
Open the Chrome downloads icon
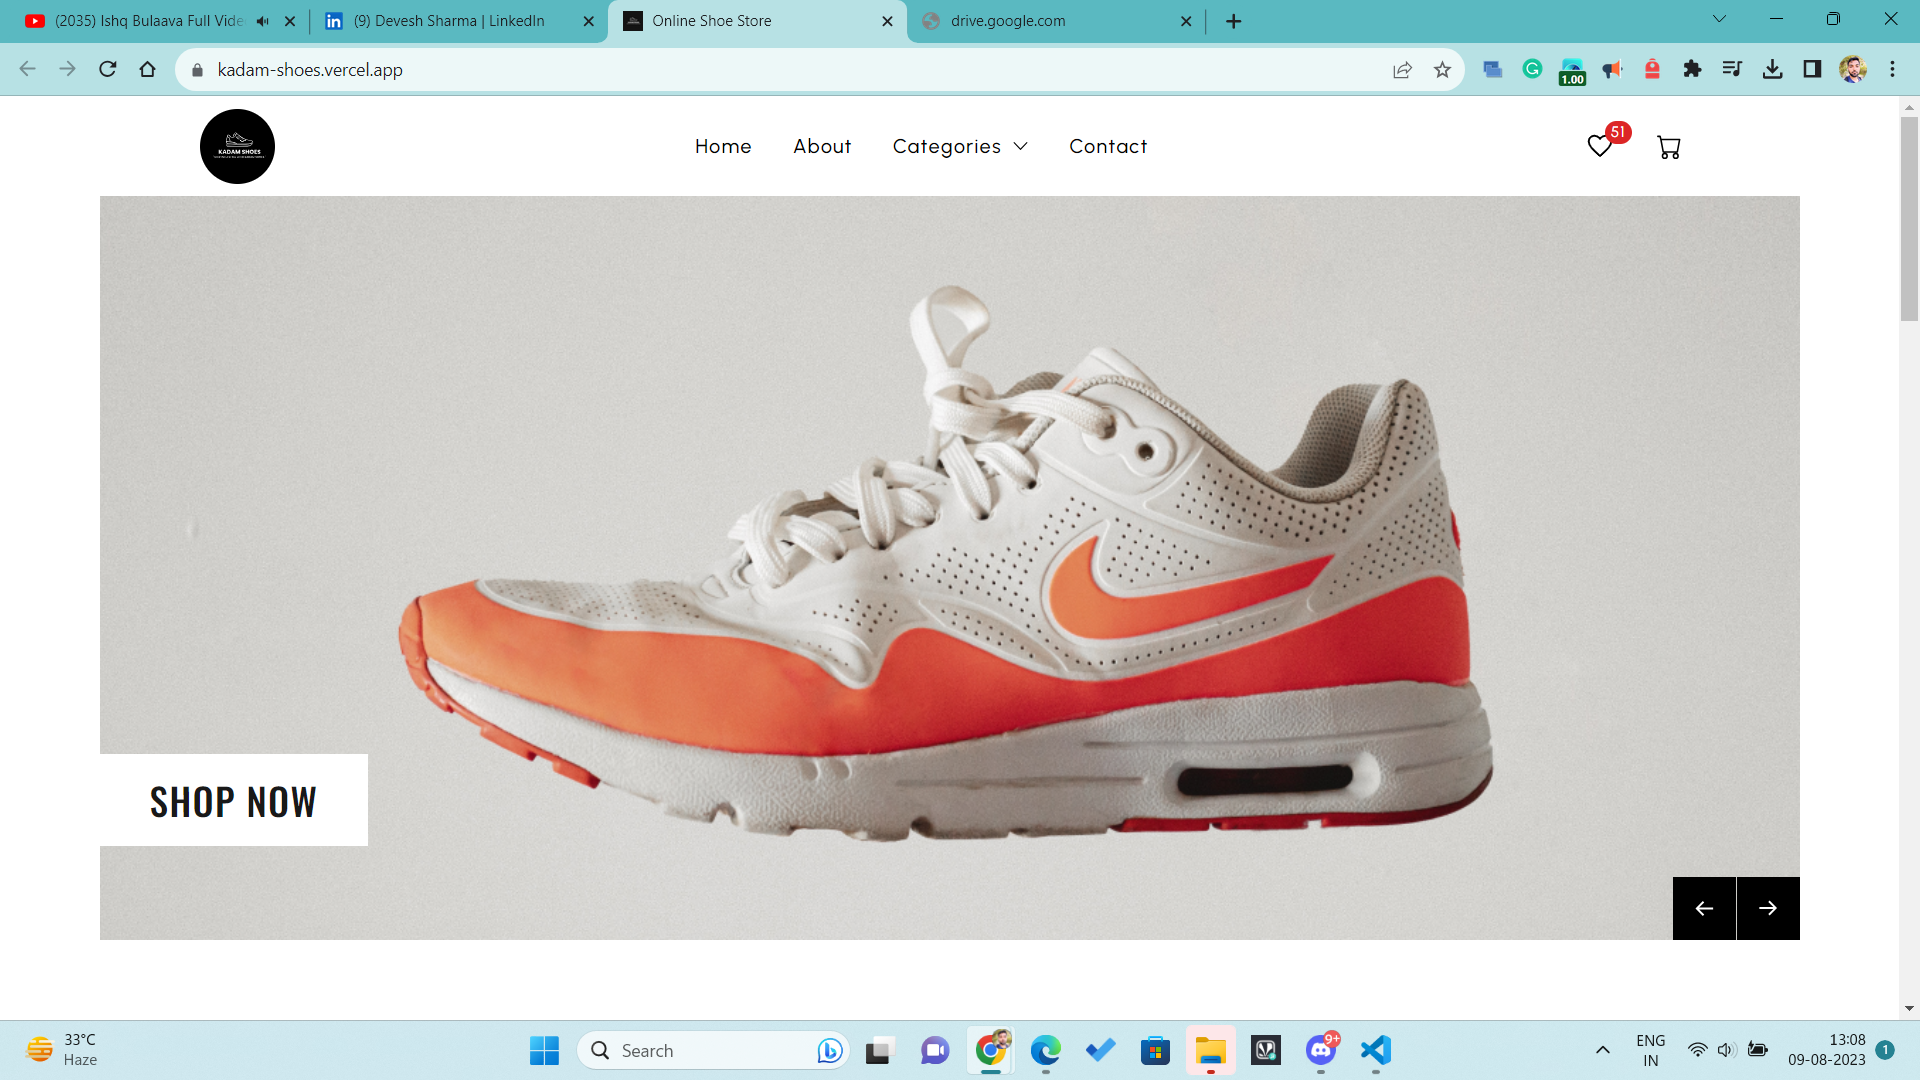coord(1772,69)
